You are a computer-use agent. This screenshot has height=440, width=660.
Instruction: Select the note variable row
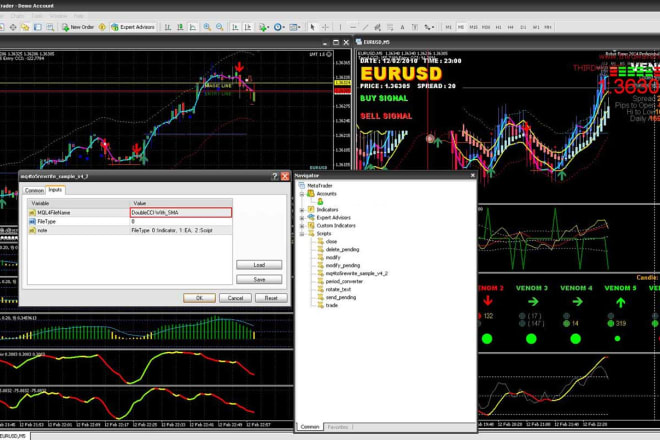point(130,230)
